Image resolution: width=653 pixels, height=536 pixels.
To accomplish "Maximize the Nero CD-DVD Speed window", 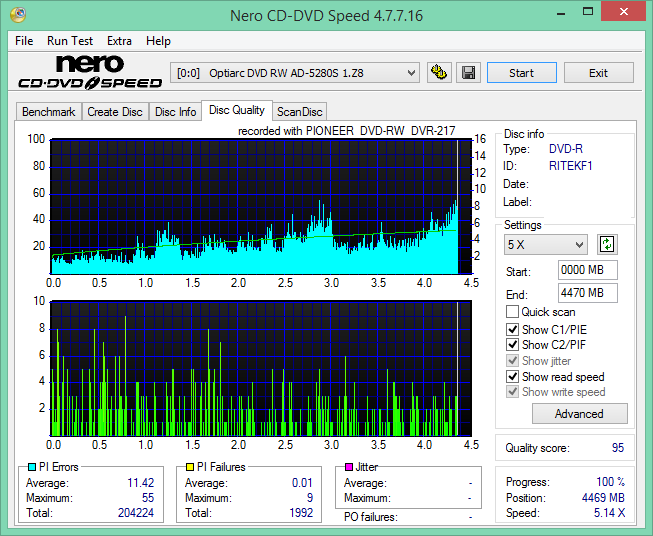I will (588, 12).
